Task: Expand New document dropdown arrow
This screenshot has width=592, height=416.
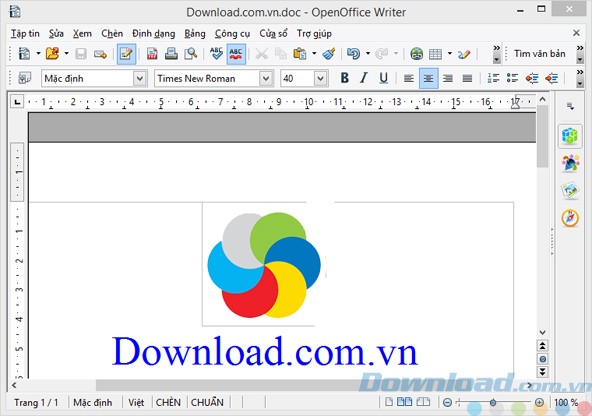Action: coord(38,54)
